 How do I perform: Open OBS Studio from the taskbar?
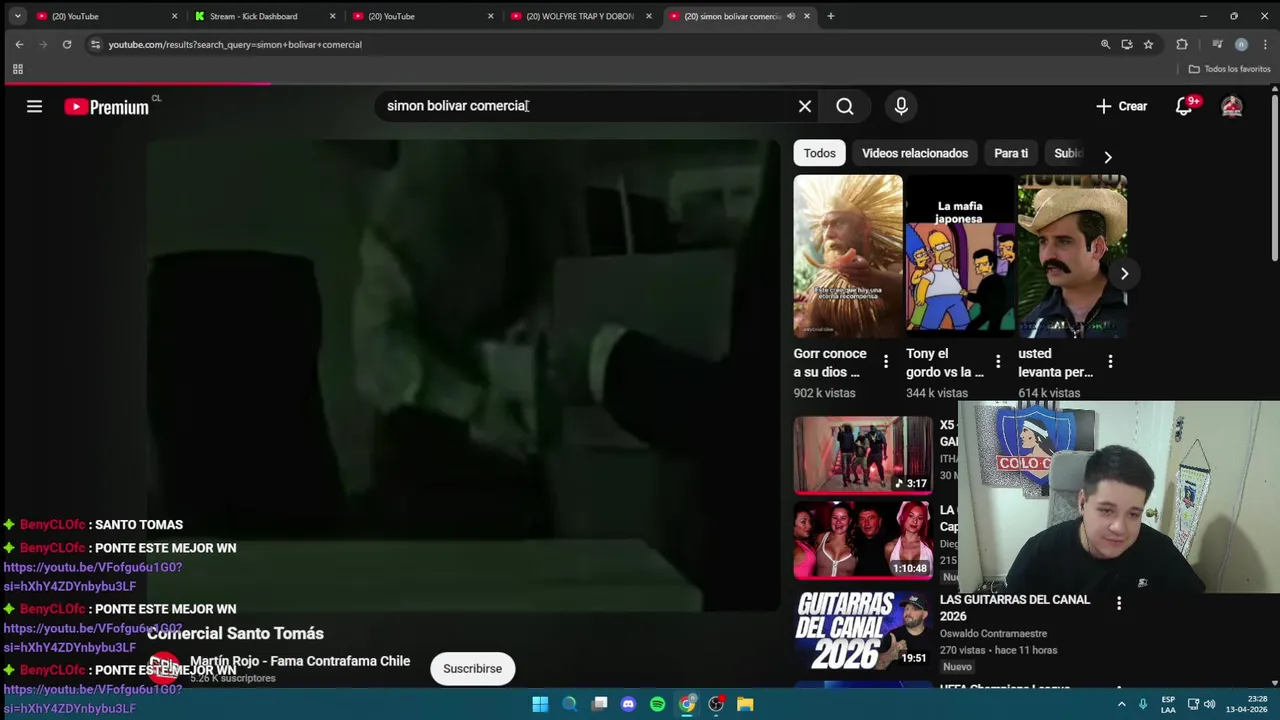[716, 704]
